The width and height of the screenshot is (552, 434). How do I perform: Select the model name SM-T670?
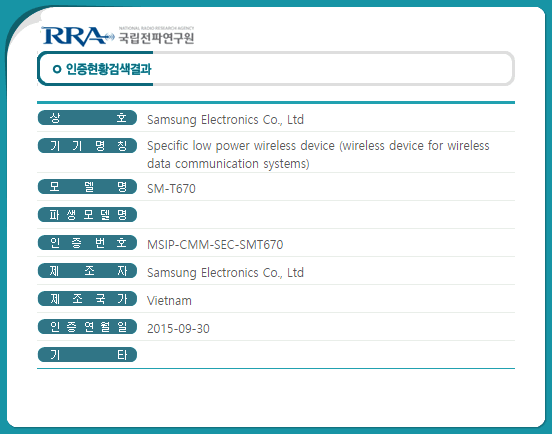(171, 189)
